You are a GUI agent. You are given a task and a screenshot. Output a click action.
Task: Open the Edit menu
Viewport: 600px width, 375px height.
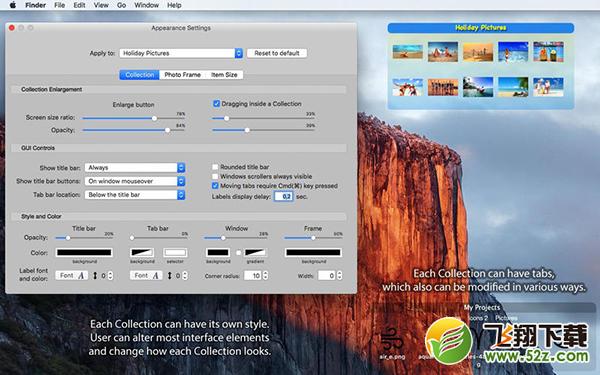[79, 5]
